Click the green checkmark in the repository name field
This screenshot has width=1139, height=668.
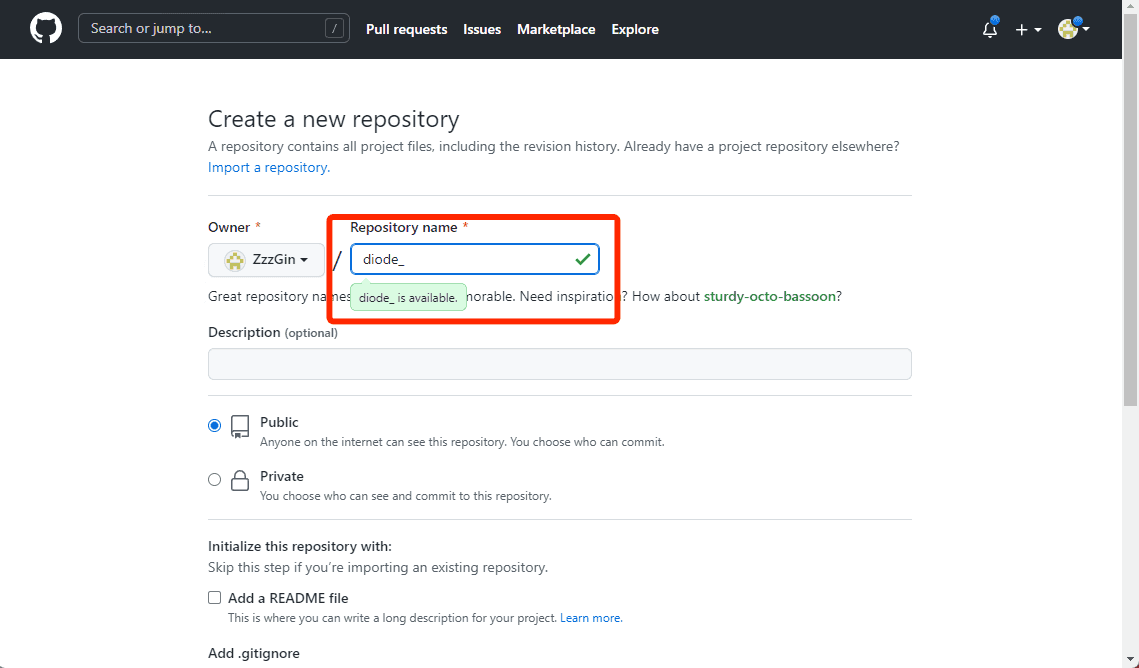(583, 259)
